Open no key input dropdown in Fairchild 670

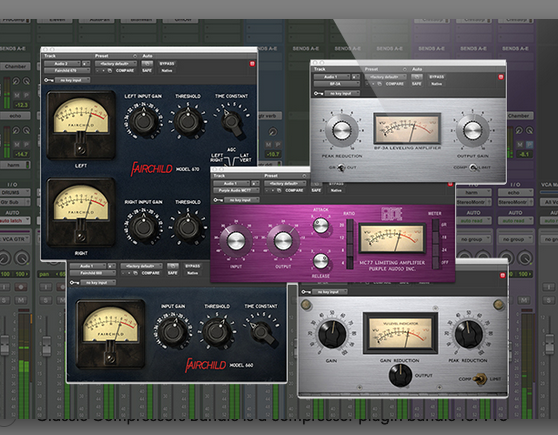pyautogui.click(x=73, y=80)
